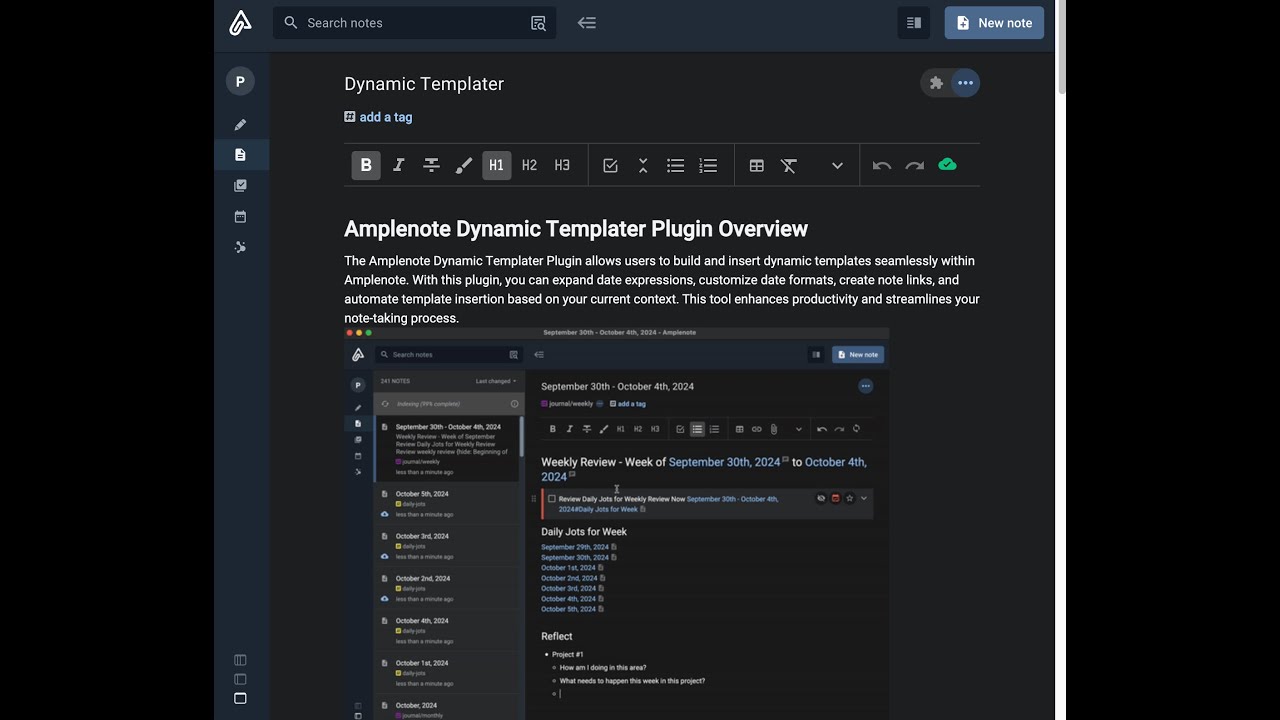Switch to Tasks mode checklist icon
The height and width of the screenshot is (720, 1280).
[x=240, y=186]
